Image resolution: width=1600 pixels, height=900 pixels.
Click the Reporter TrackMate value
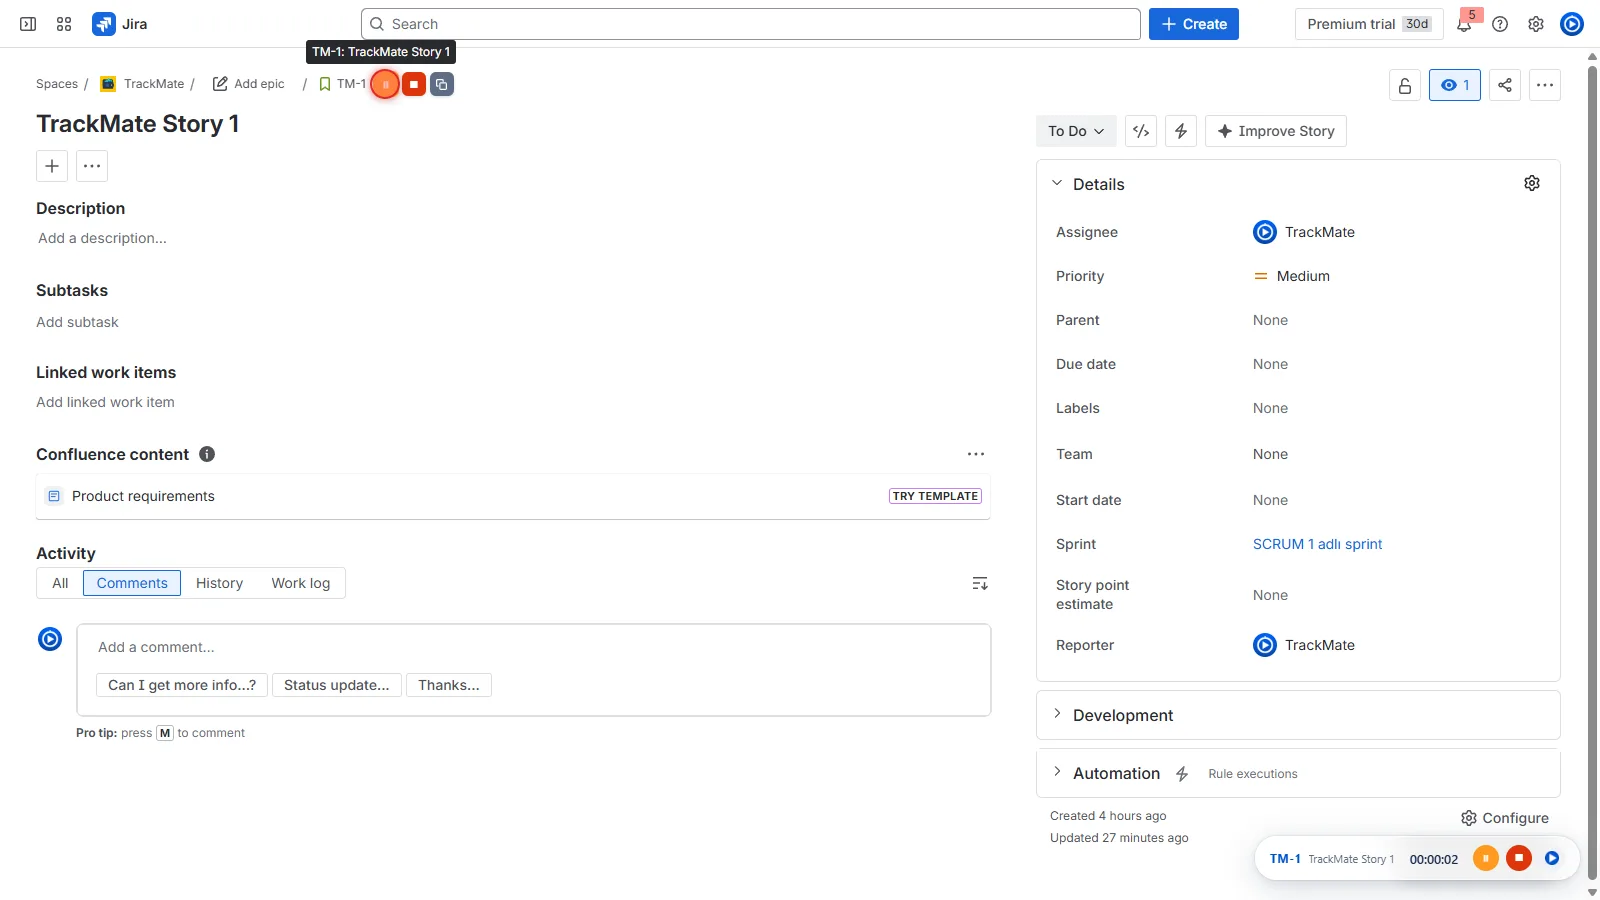tap(1304, 645)
